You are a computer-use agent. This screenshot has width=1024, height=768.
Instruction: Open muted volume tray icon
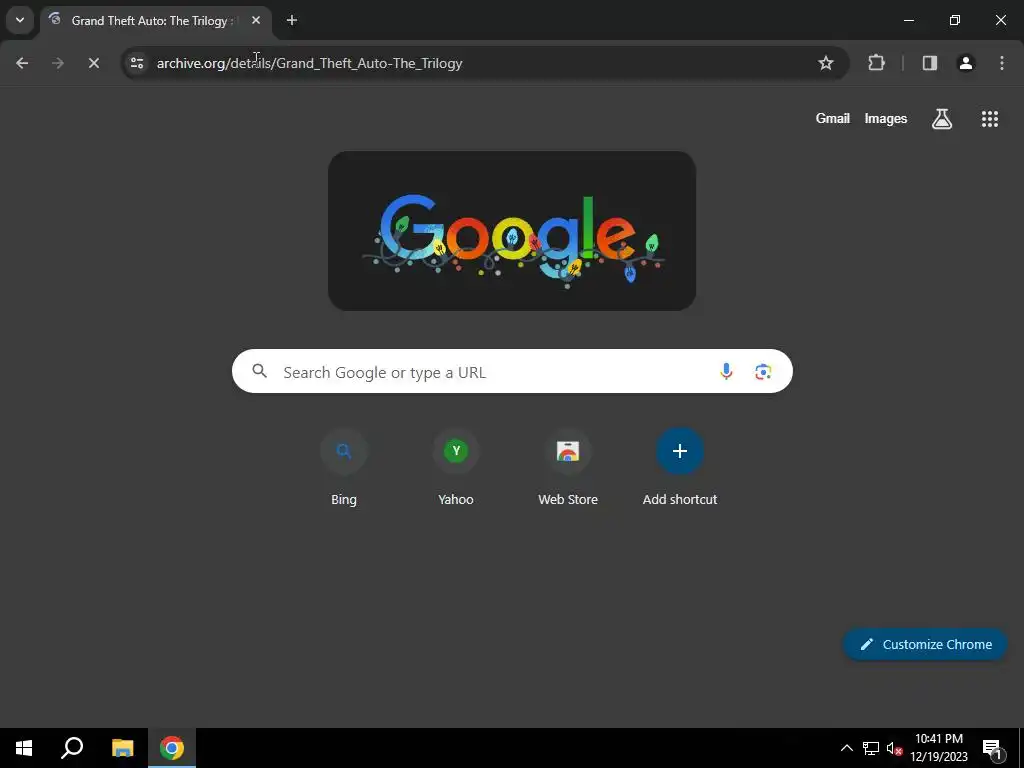coord(895,748)
